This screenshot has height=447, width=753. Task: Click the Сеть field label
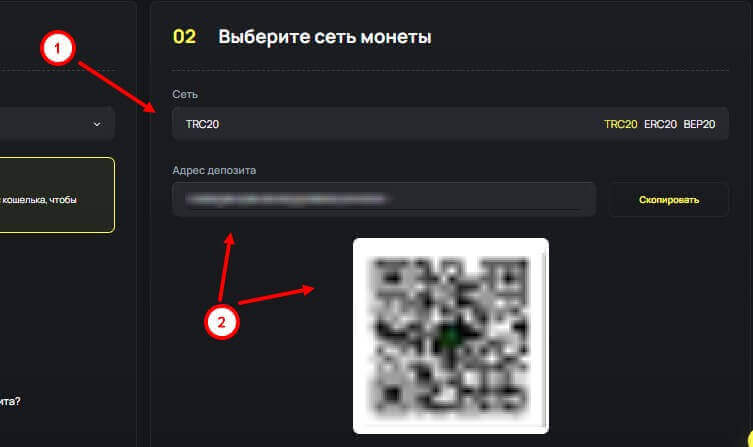(185, 95)
